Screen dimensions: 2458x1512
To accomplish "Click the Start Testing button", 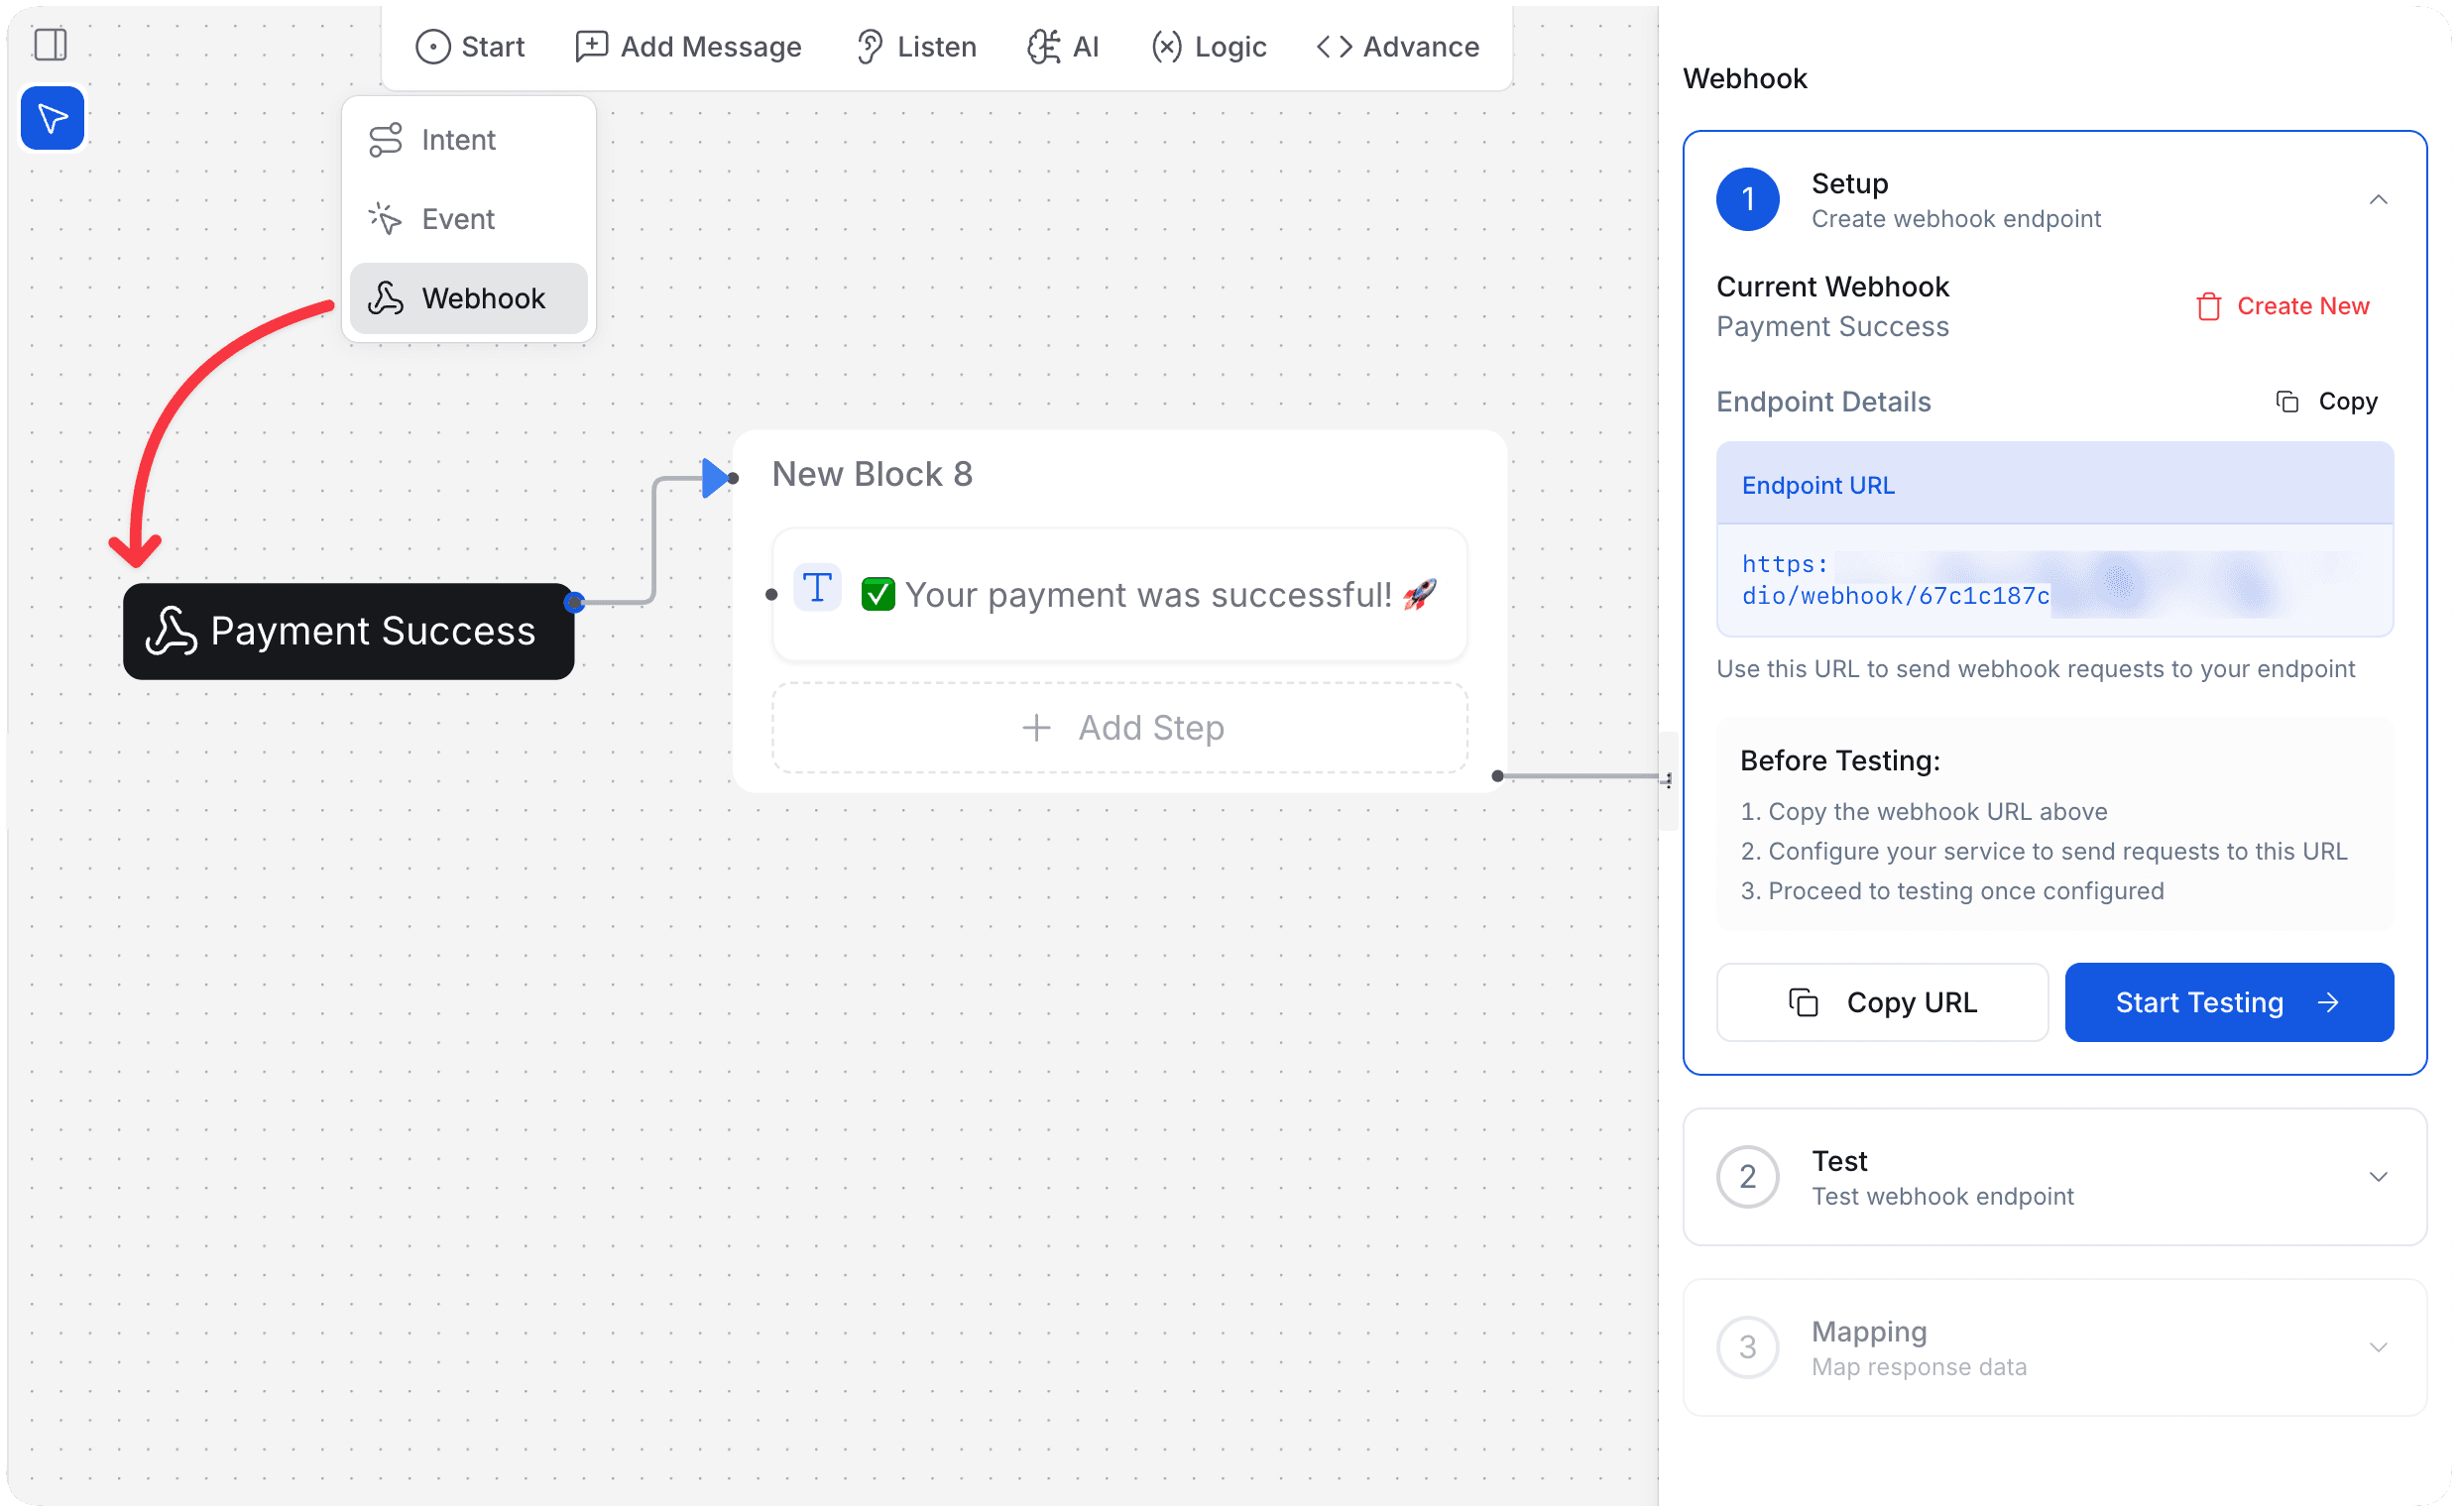I will click(2228, 1002).
